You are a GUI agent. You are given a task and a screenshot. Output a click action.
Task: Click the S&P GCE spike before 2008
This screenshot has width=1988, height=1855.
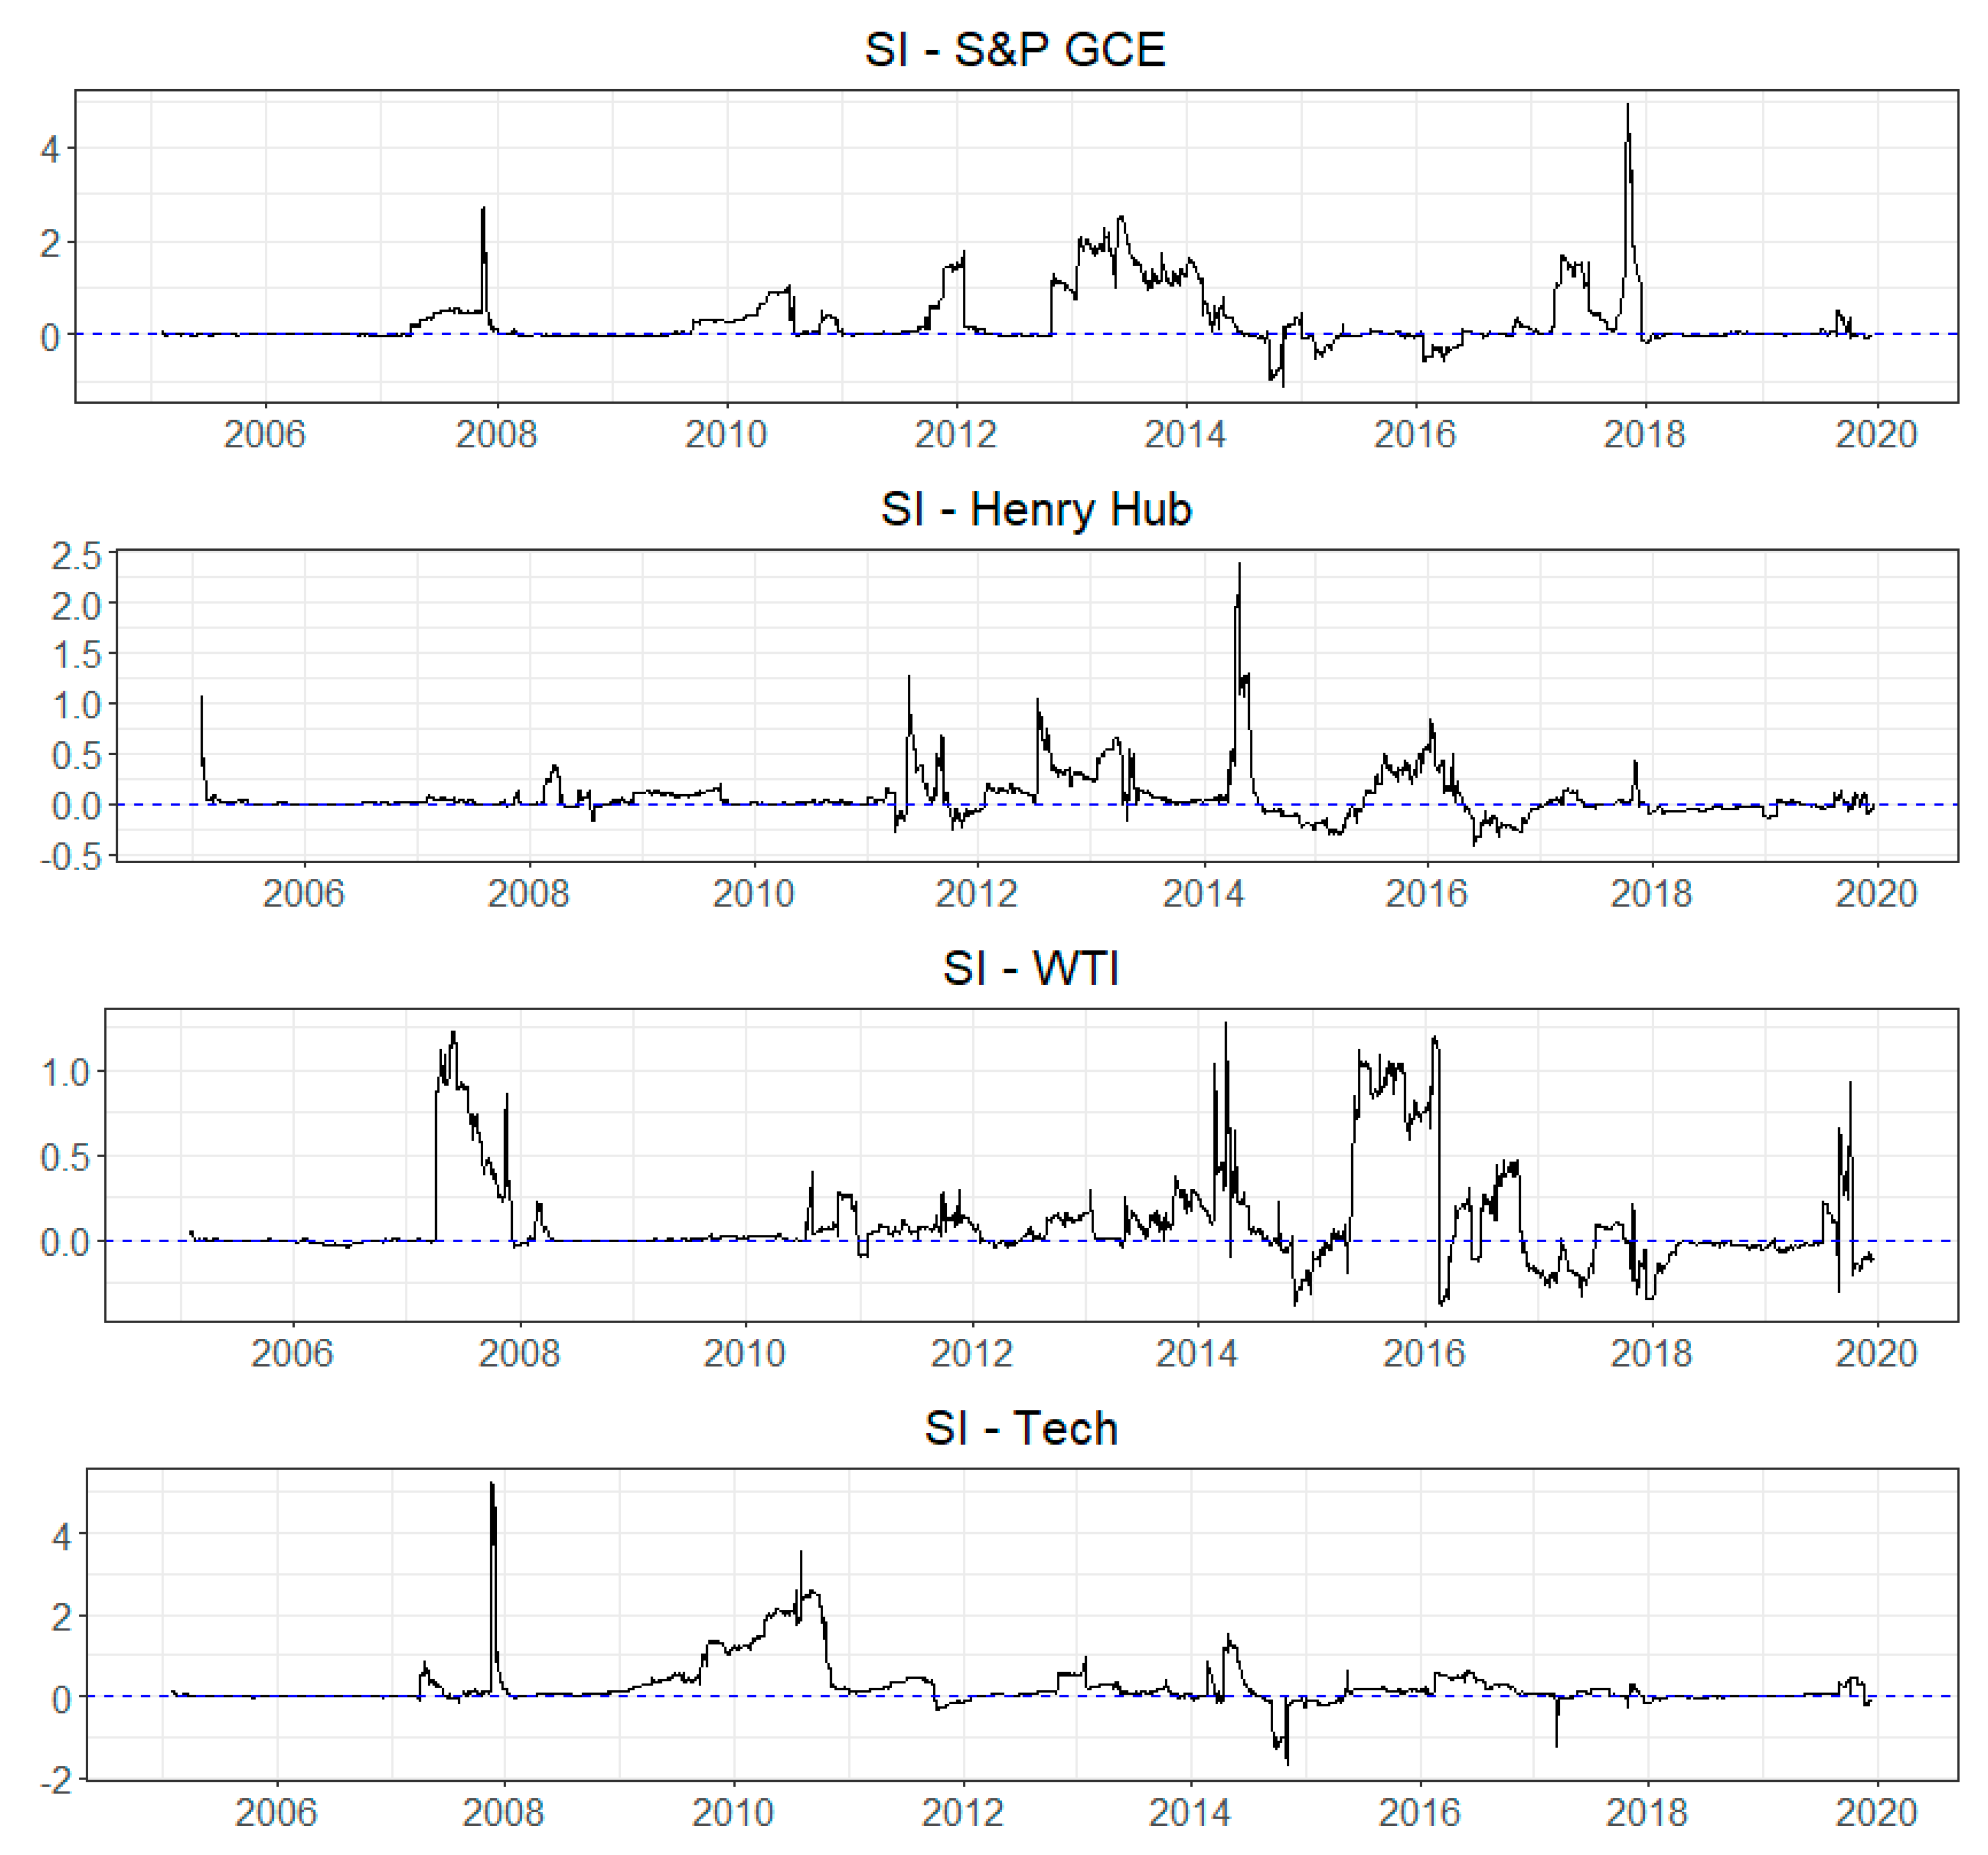tap(483, 212)
